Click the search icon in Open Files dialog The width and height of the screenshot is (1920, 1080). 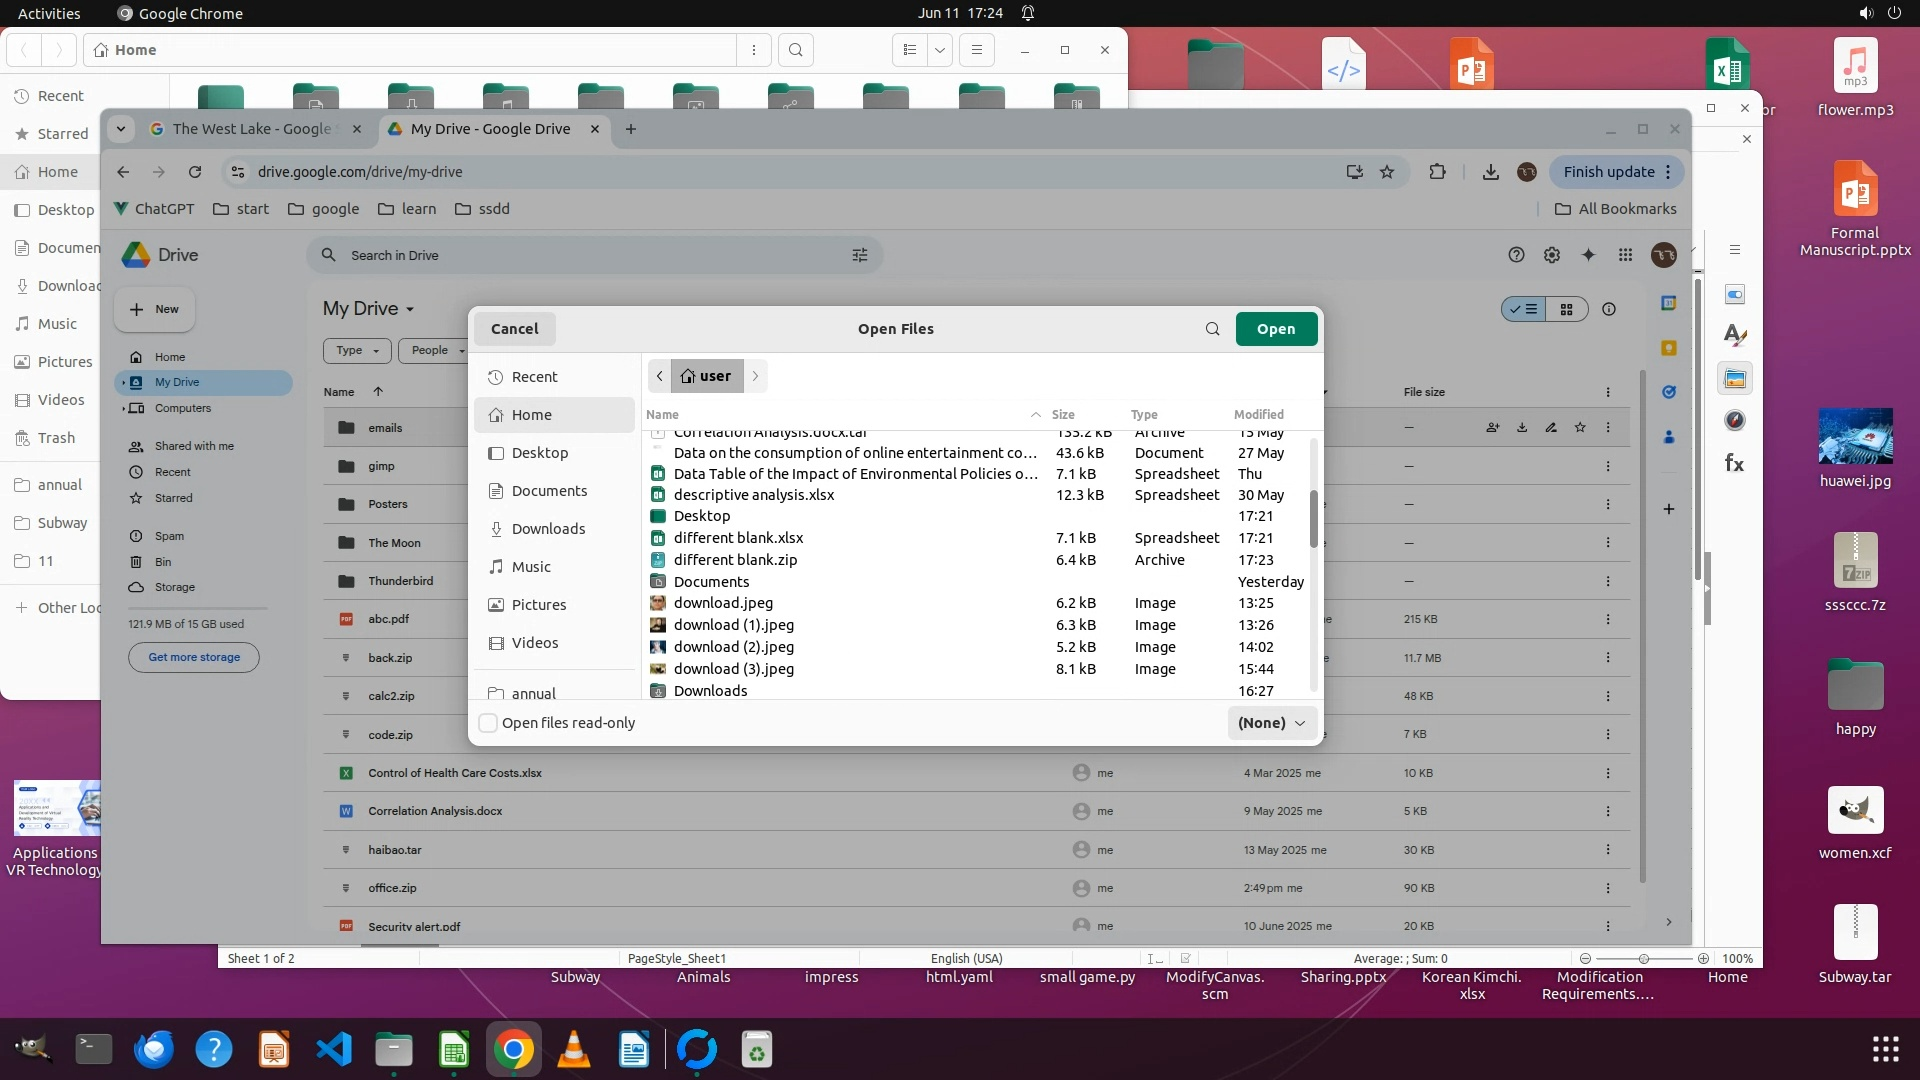coord(1212,329)
